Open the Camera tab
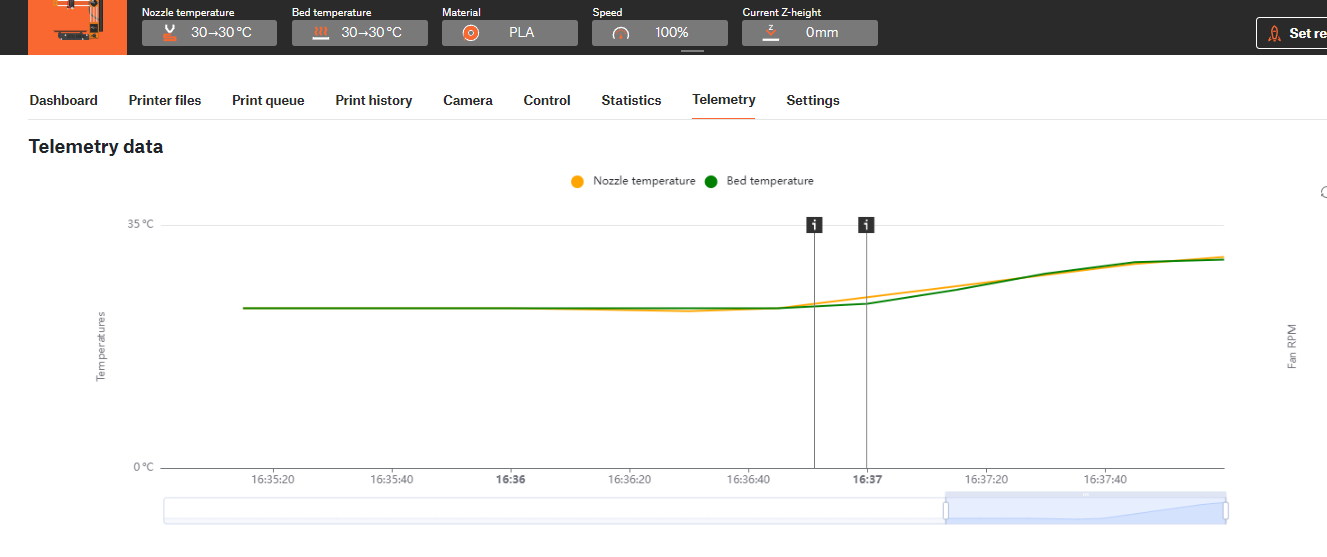The width and height of the screenshot is (1327, 557). [468, 100]
